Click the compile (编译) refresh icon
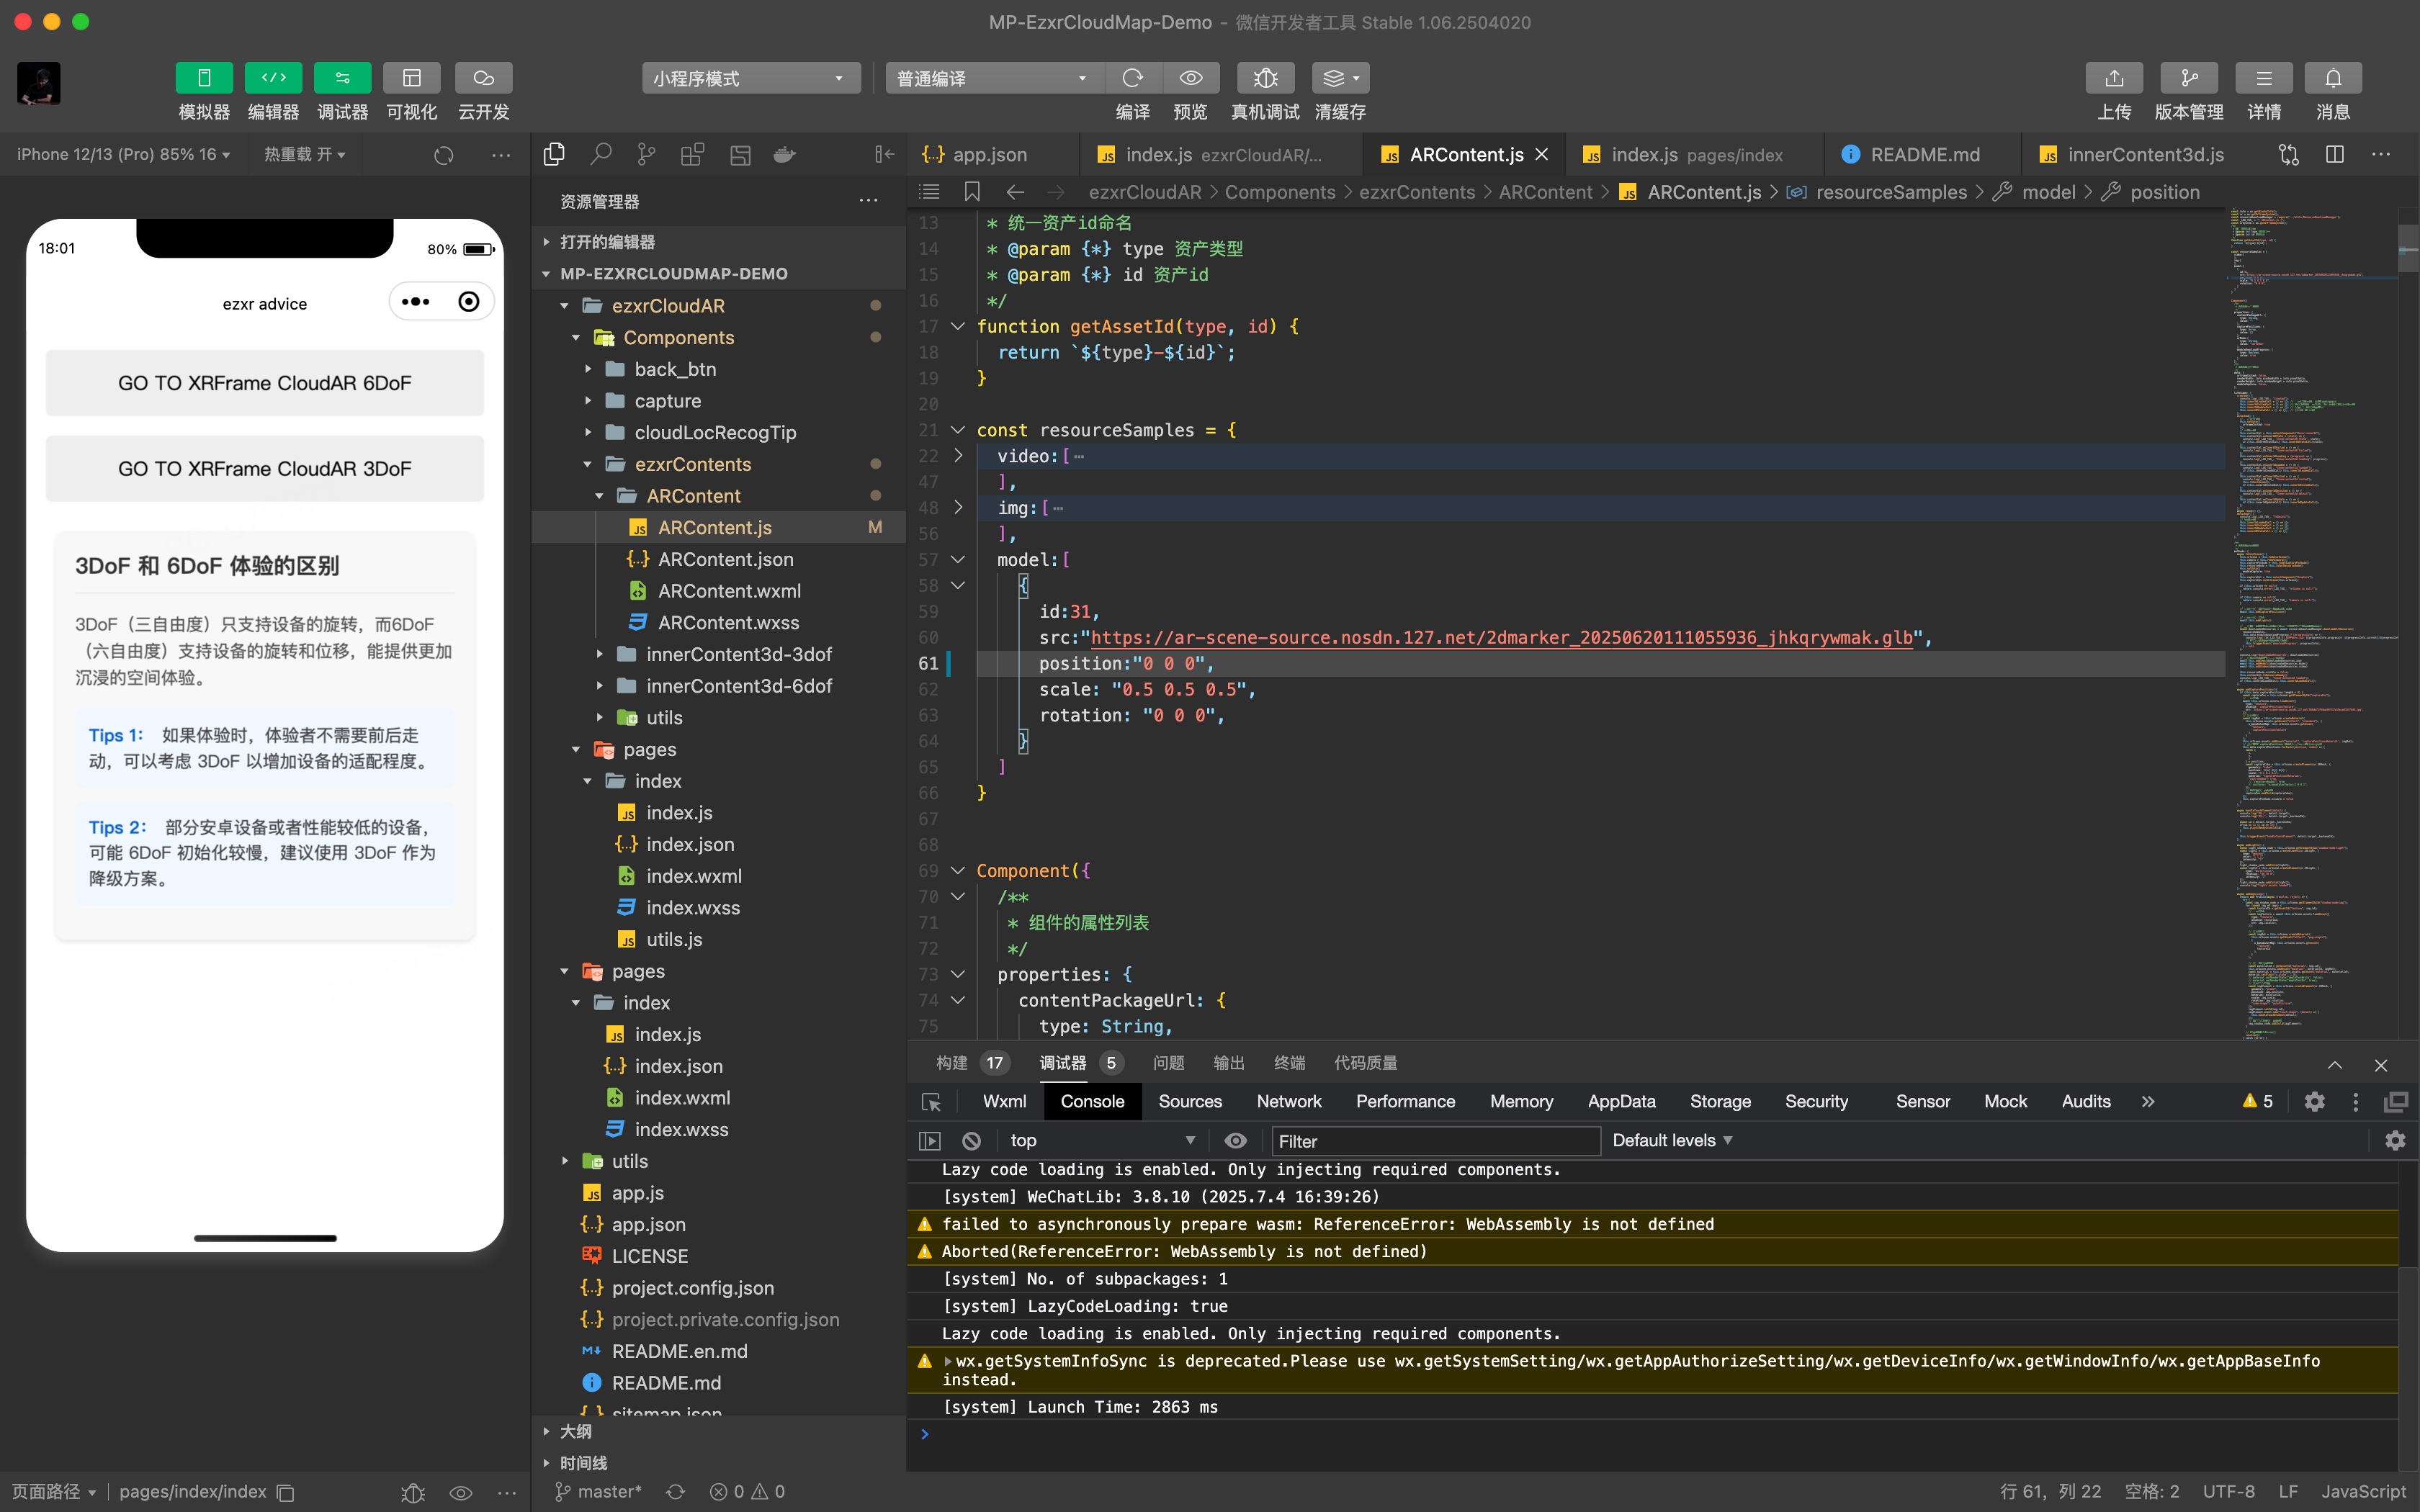The height and width of the screenshot is (1512, 2420). tap(1132, 78)
